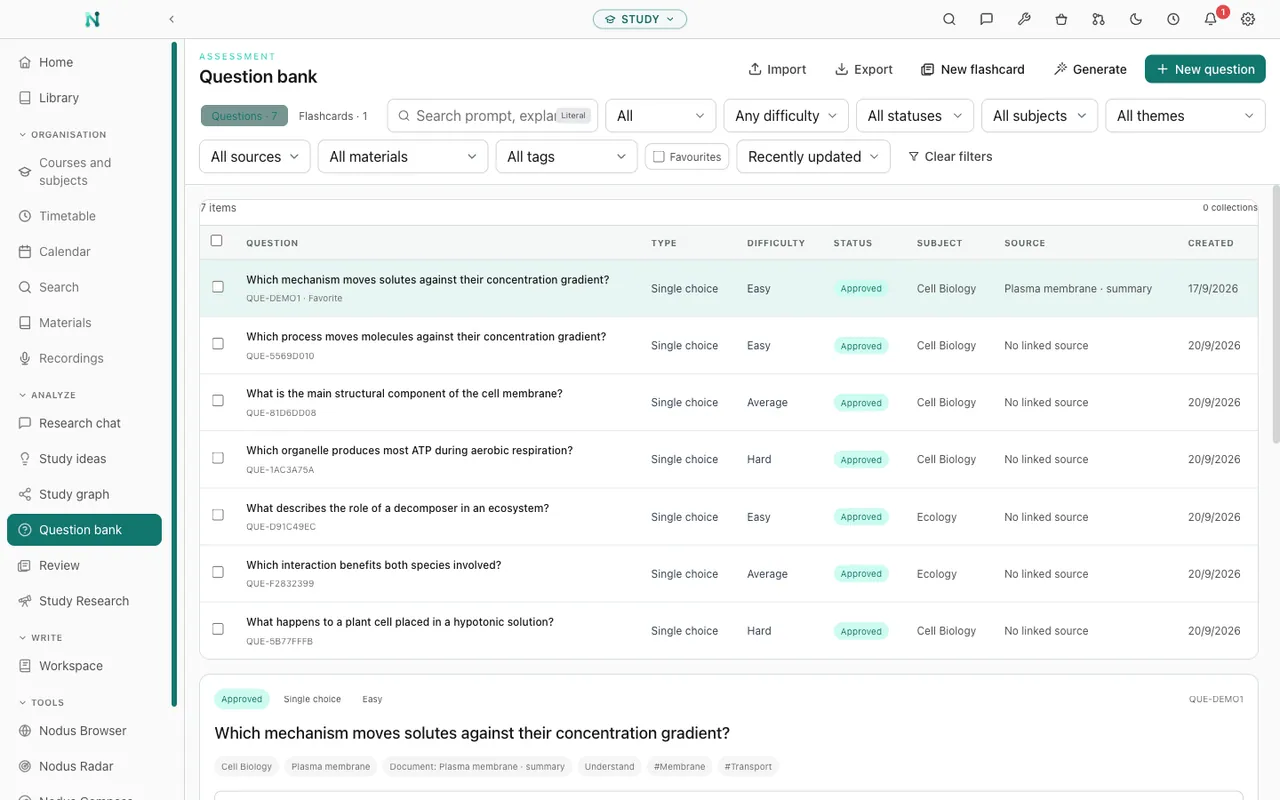Open Review in the sidebar
The image size is (1280, 800).
click(84, 565)
